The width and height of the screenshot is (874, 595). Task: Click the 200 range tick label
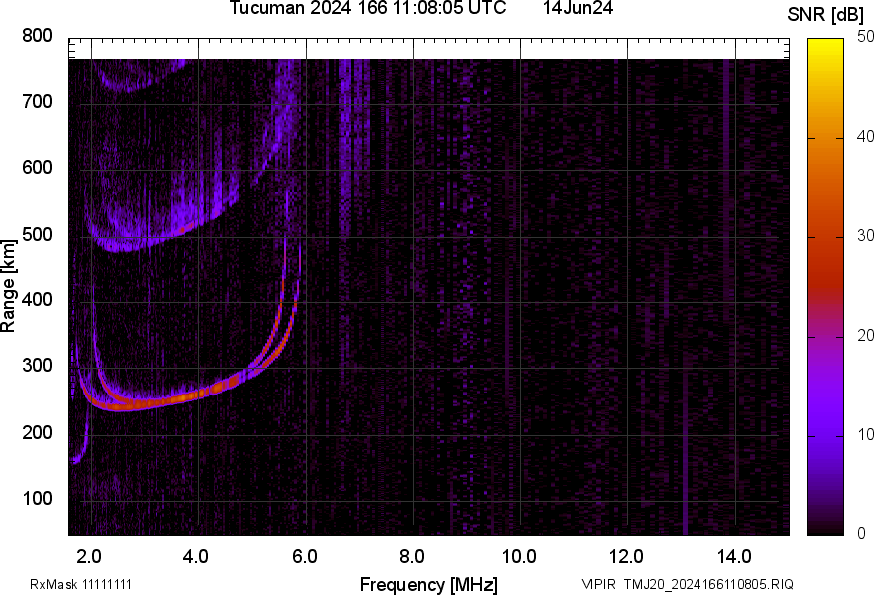[37, 433]
